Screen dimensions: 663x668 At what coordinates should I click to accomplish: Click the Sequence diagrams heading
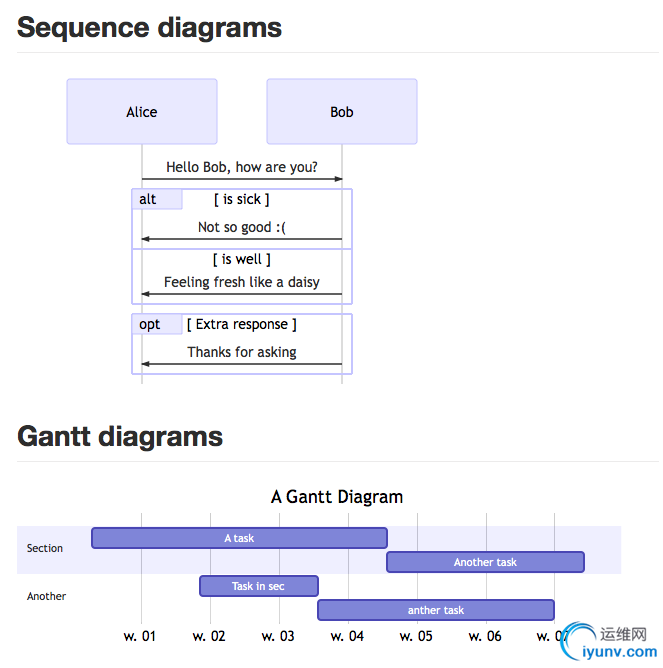(150, 27)
